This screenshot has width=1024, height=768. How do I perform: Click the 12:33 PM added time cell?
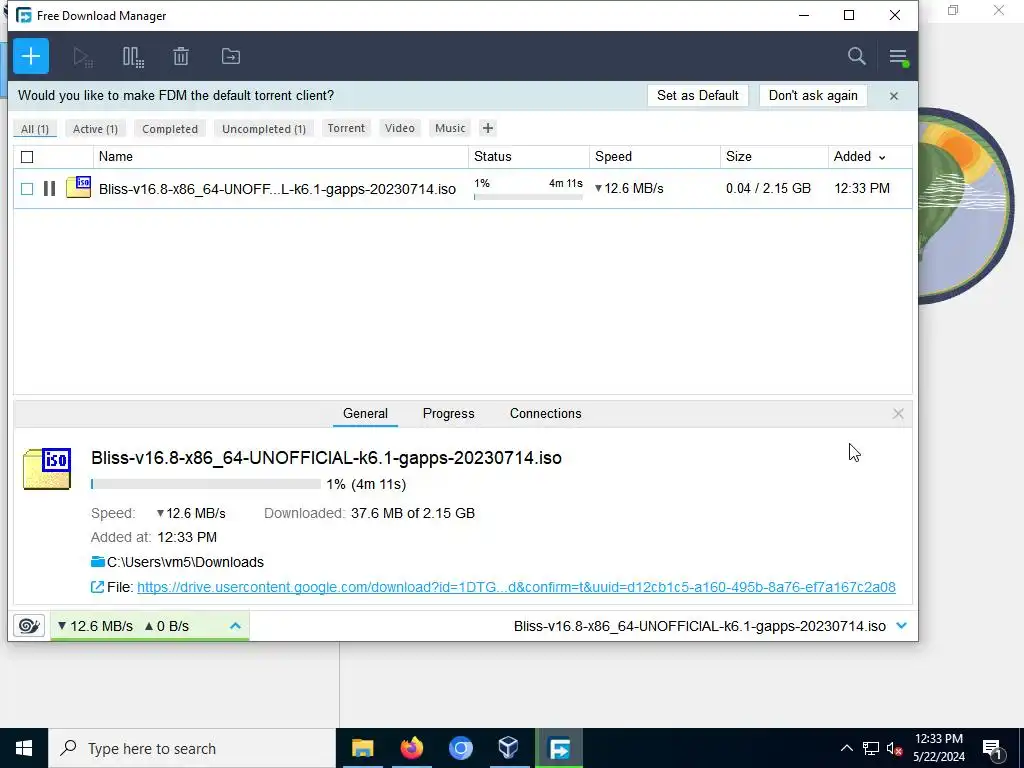point(862,189)
